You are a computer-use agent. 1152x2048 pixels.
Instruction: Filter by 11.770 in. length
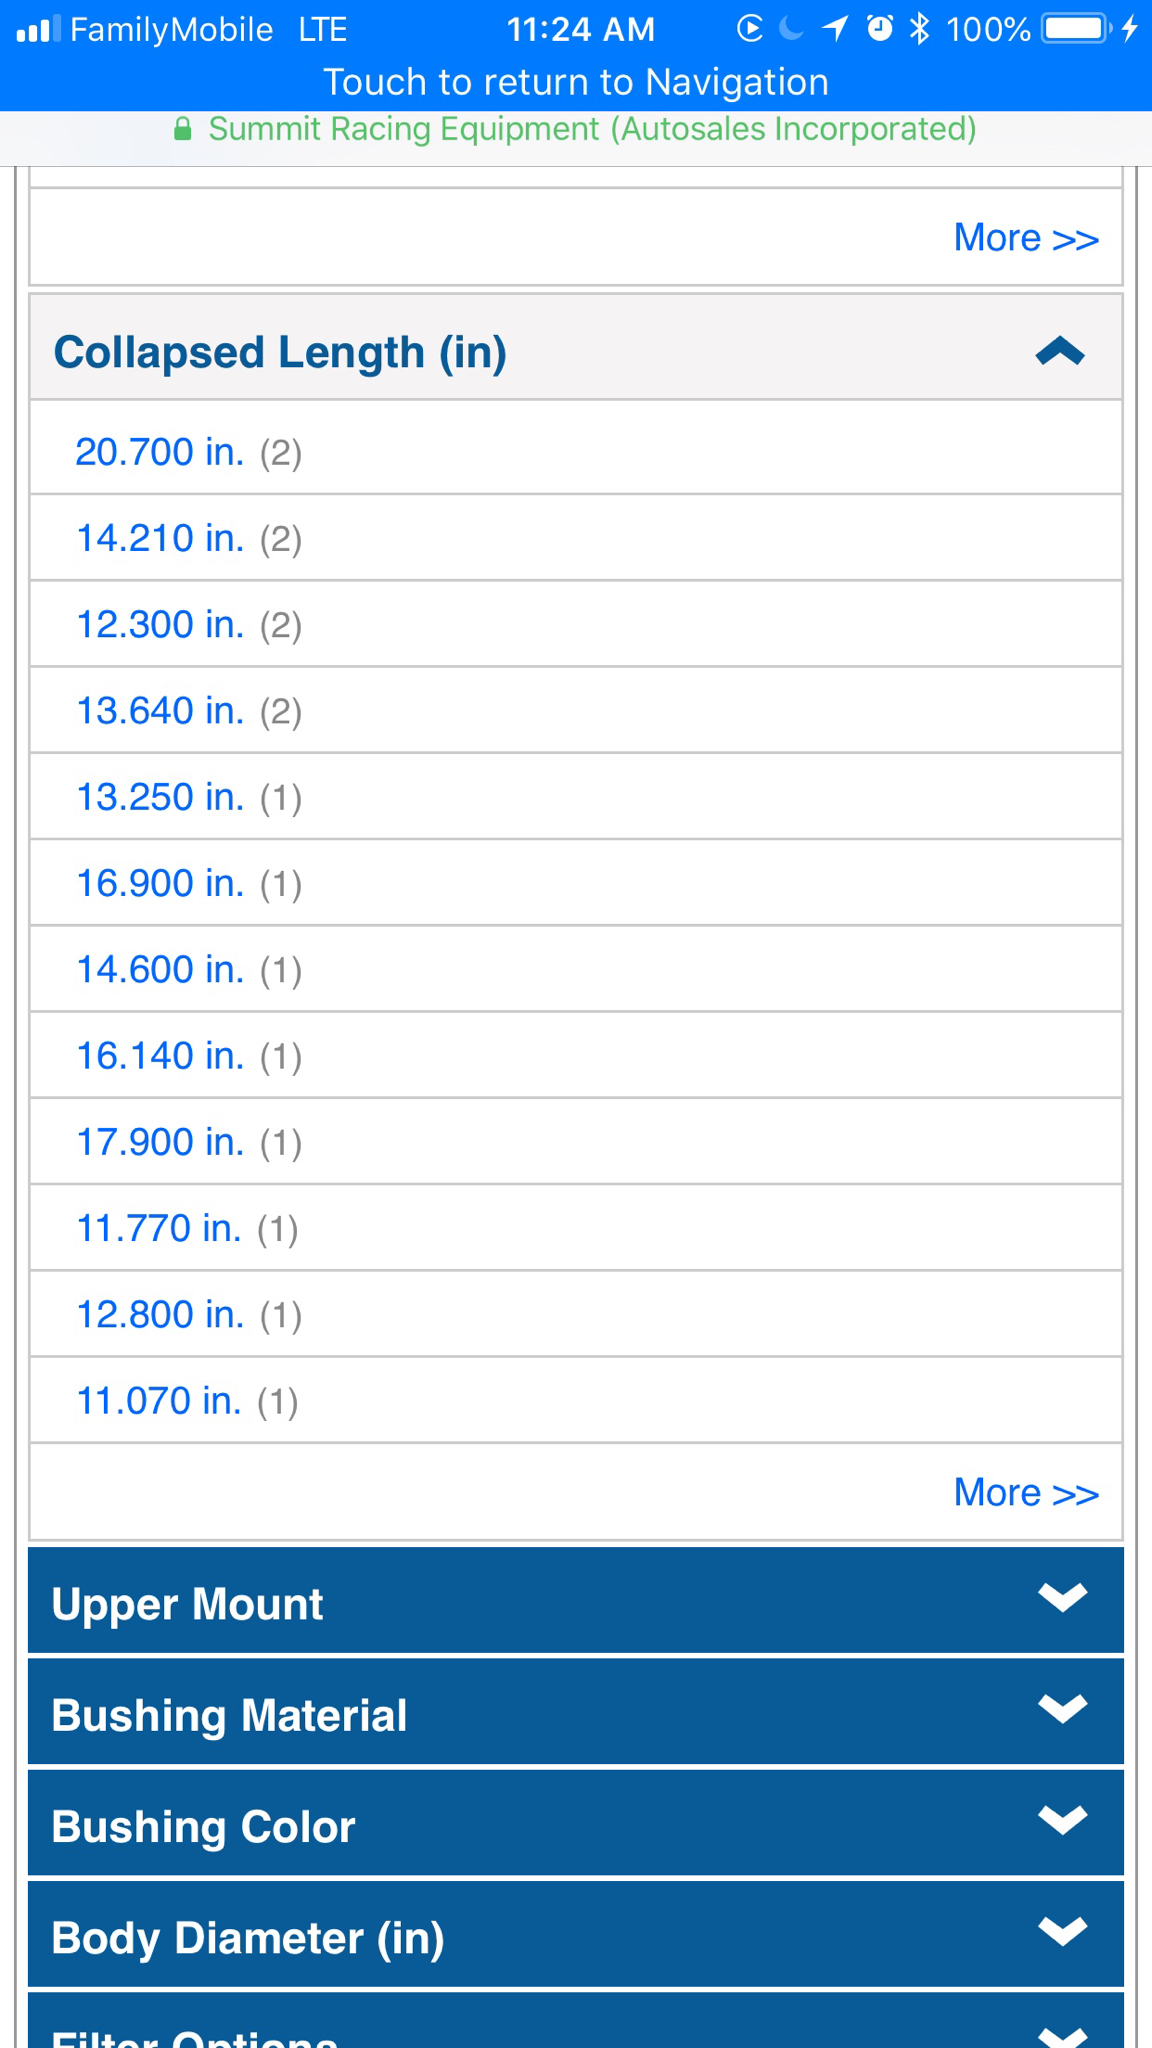pyautogui.click(x=159, y=1228)
